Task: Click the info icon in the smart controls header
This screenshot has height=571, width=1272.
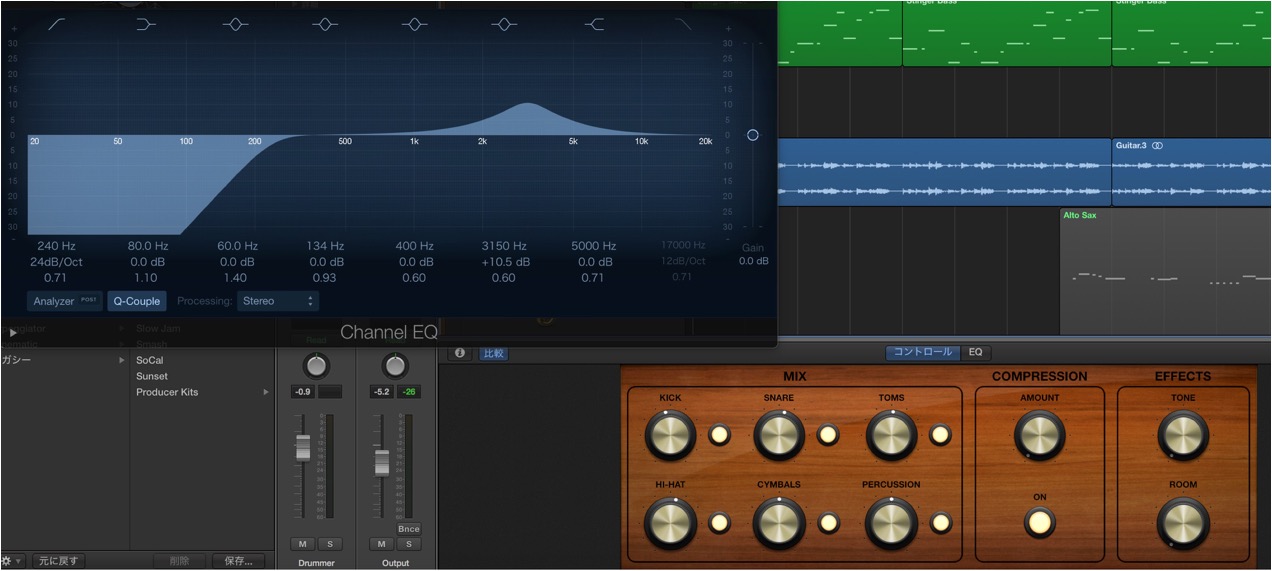Action: (460, 353)
